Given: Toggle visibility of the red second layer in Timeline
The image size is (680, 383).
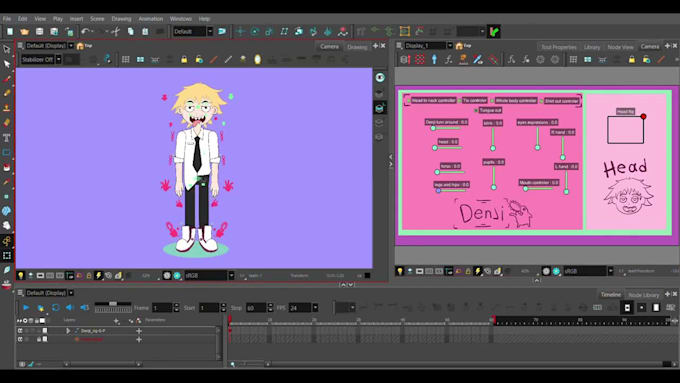Looking at the screenshot, I should 20,339.
